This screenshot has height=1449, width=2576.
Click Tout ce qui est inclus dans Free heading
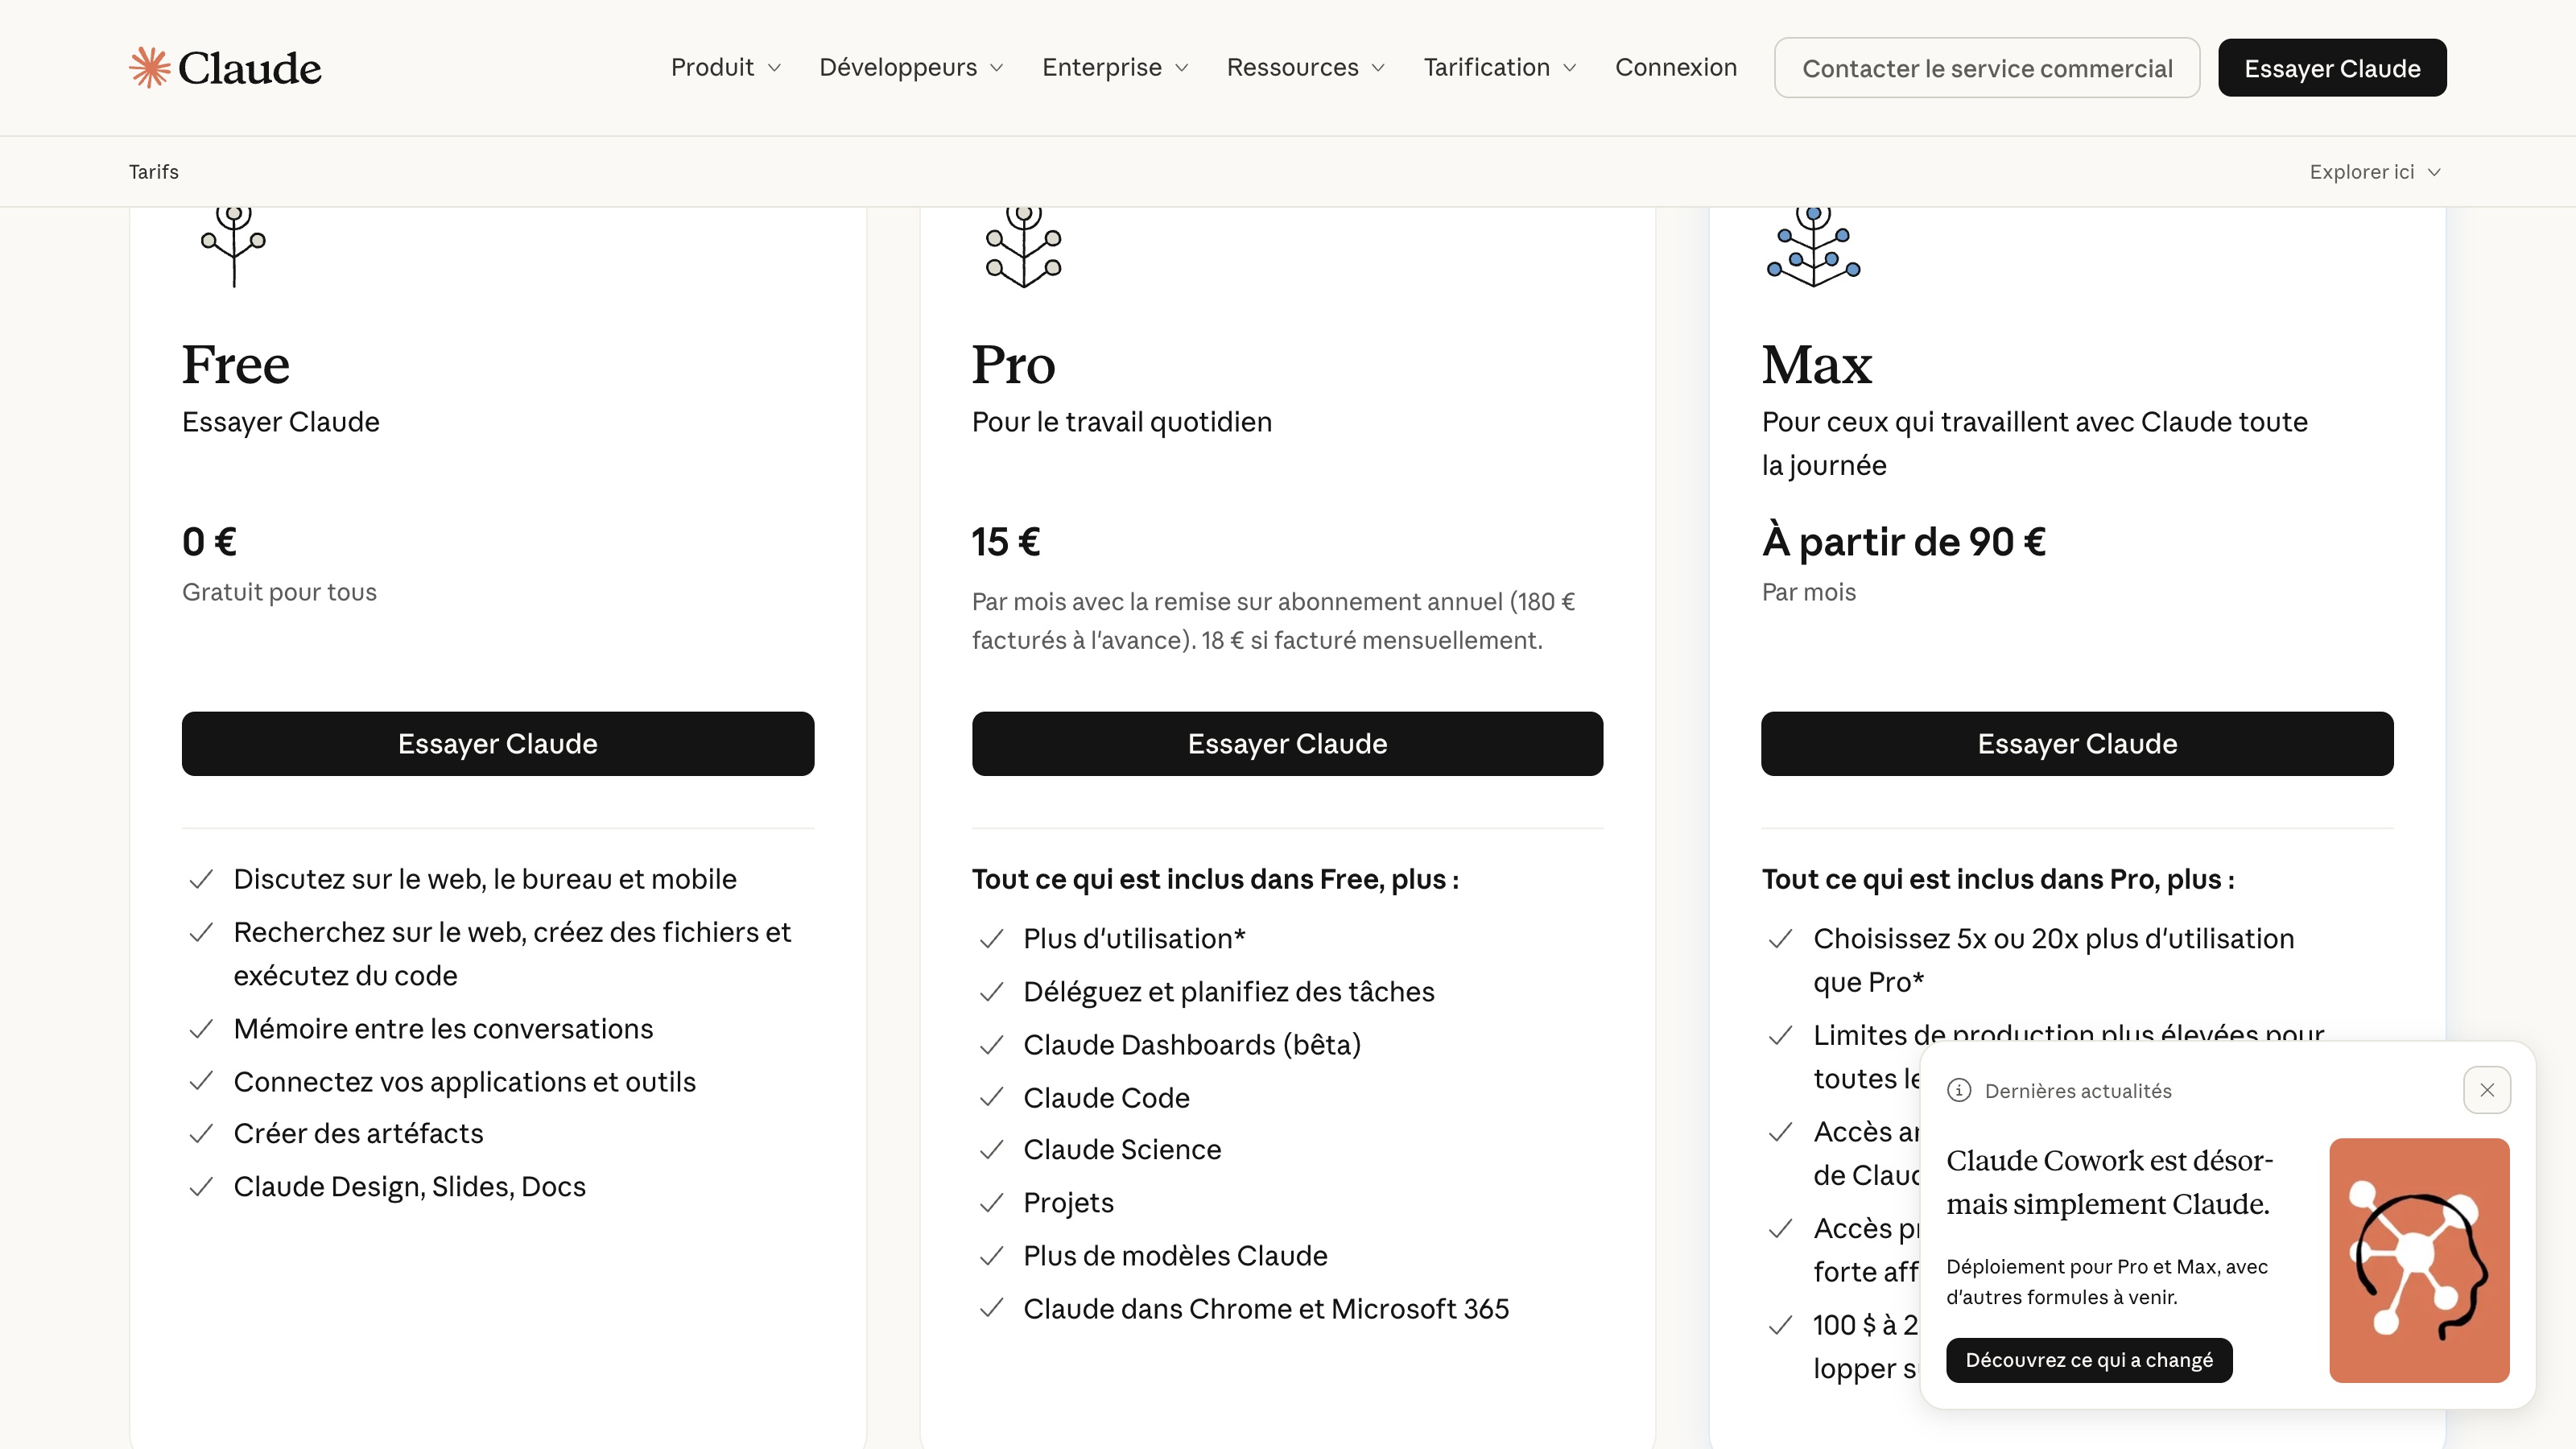[x=1215, y=879]
